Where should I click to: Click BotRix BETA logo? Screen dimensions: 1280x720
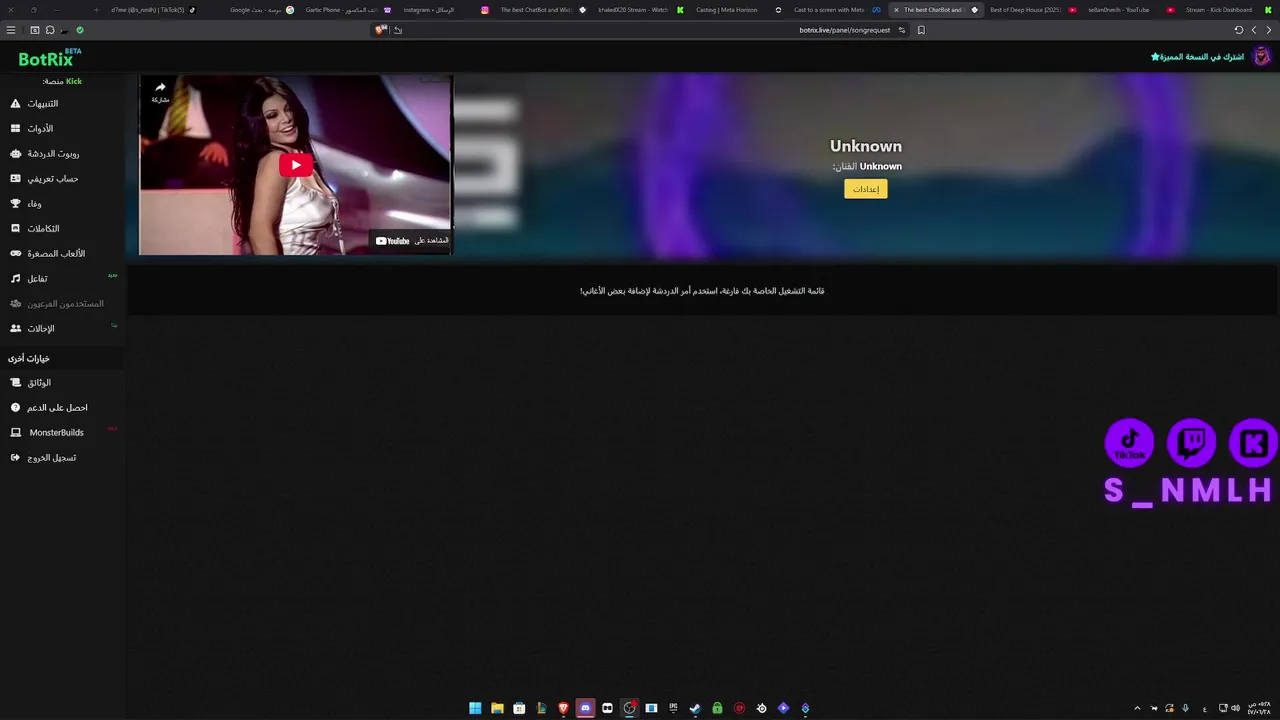click(x=49, y=58)
